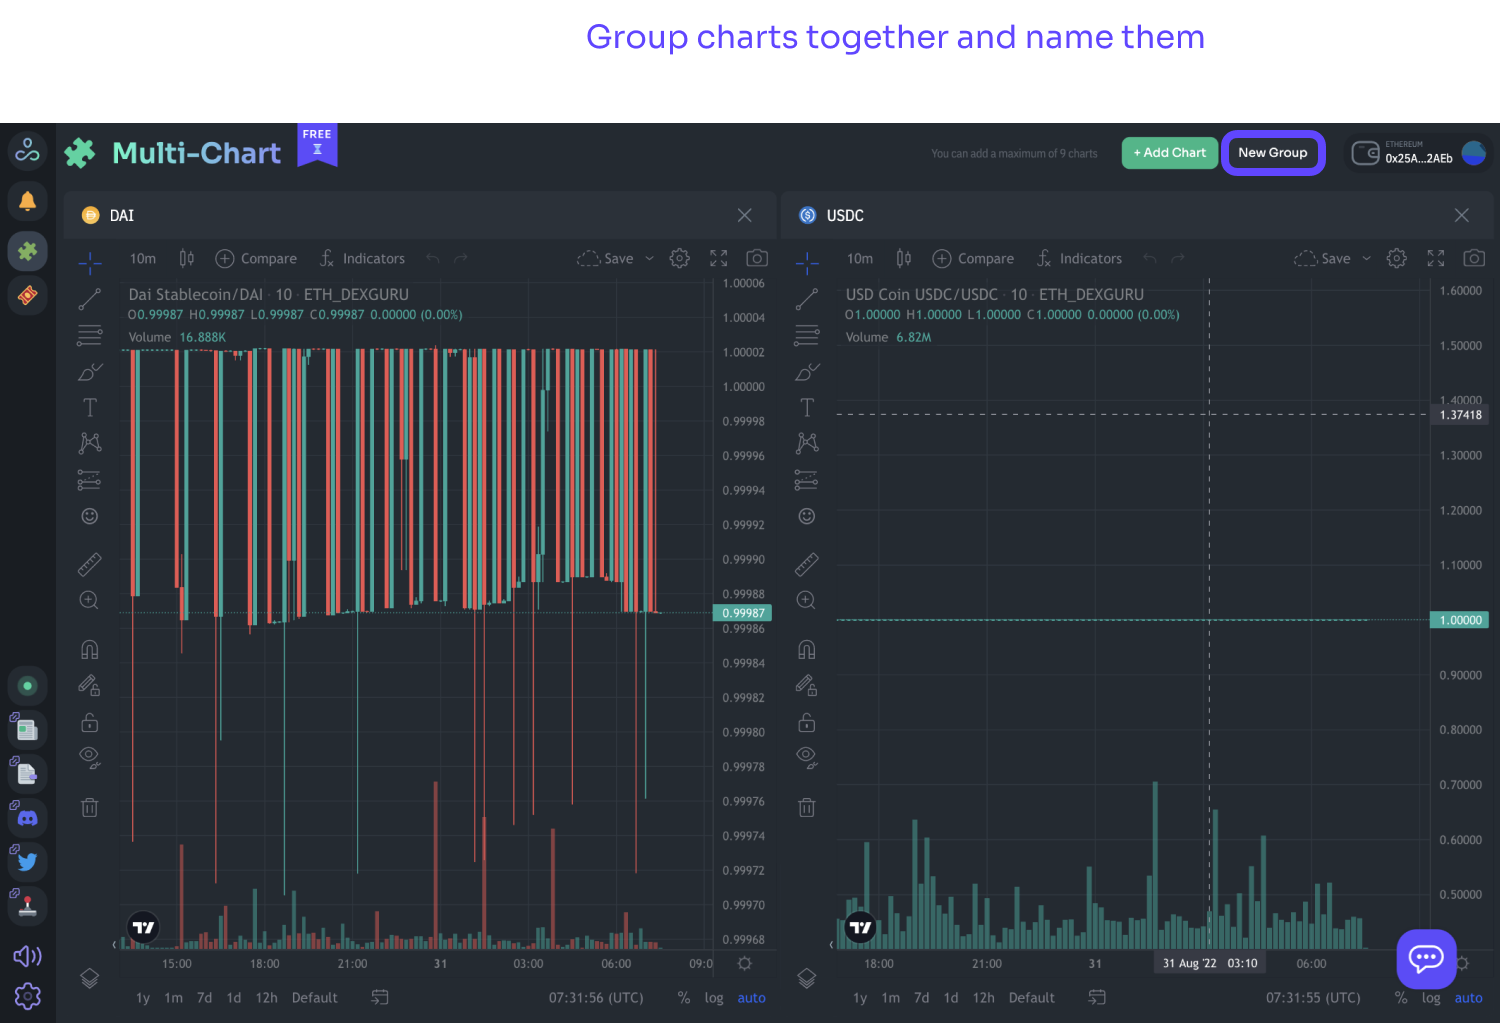Click the Add Chart button
The width and height of the screenshot is (1500, 1023).
[x=1169, y=153]
